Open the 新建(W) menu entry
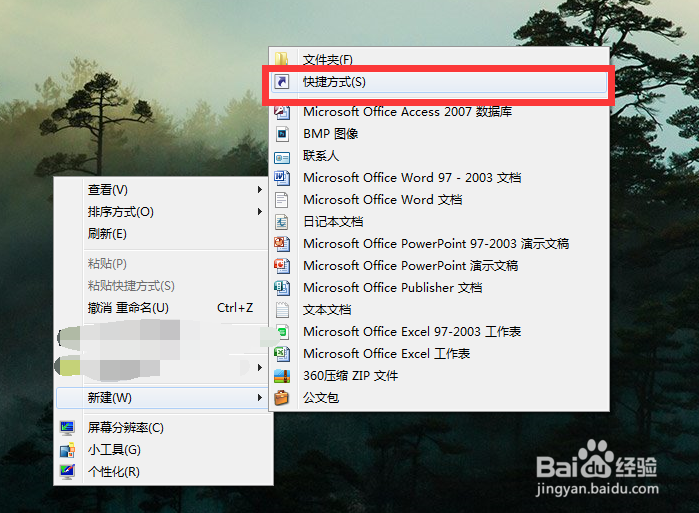 163,398
